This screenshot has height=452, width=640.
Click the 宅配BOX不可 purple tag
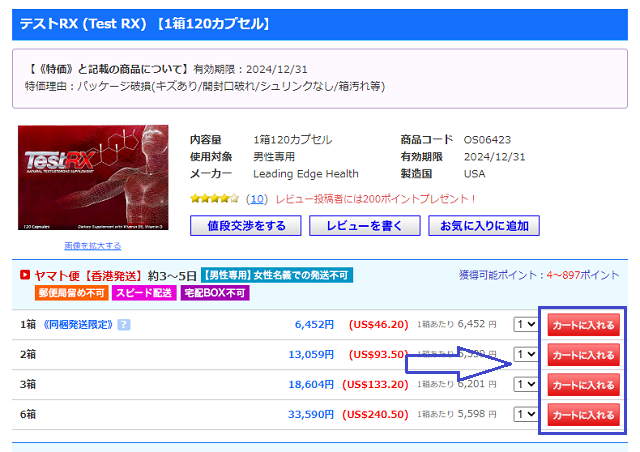[x=215, y=293]
